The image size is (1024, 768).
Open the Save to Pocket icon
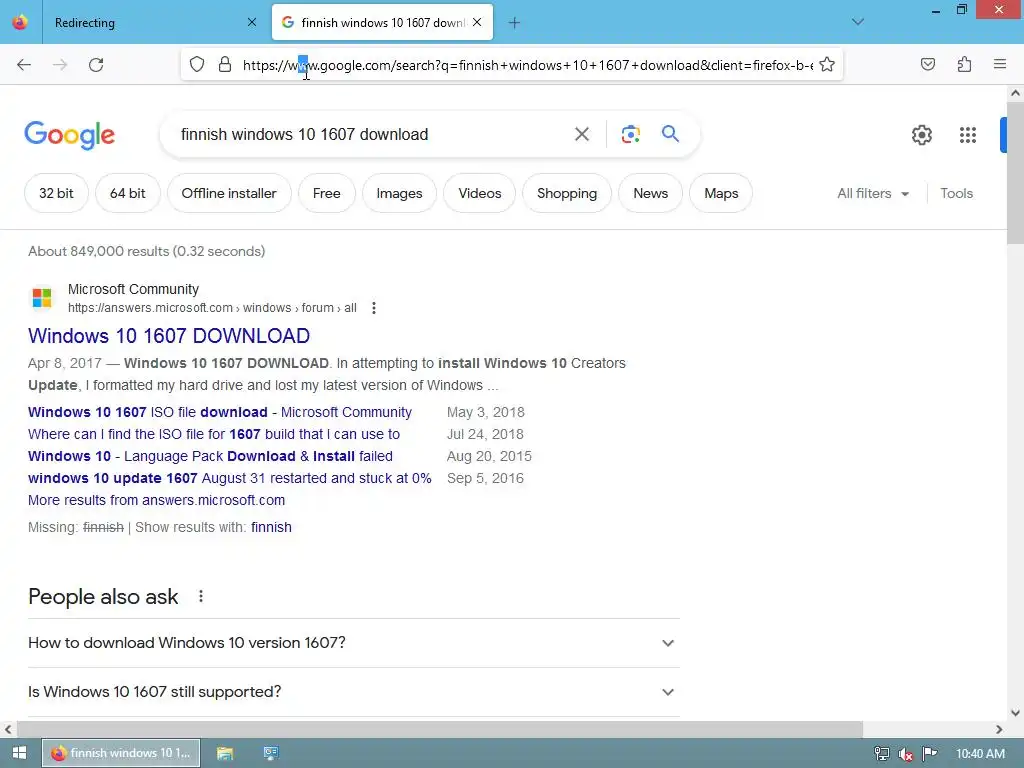928,64
